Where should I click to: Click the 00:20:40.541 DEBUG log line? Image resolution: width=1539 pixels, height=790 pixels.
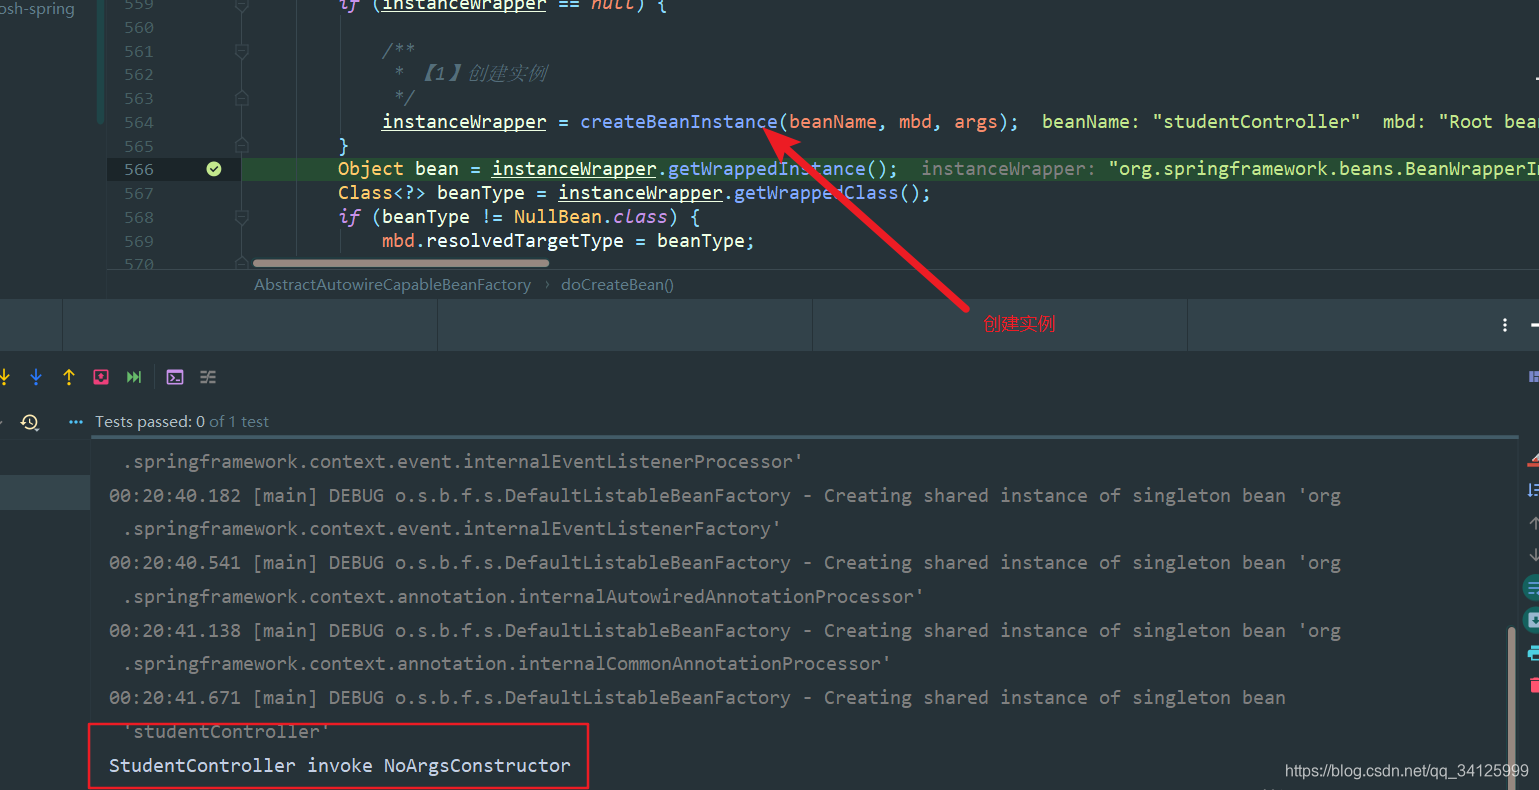pos(724,563)
